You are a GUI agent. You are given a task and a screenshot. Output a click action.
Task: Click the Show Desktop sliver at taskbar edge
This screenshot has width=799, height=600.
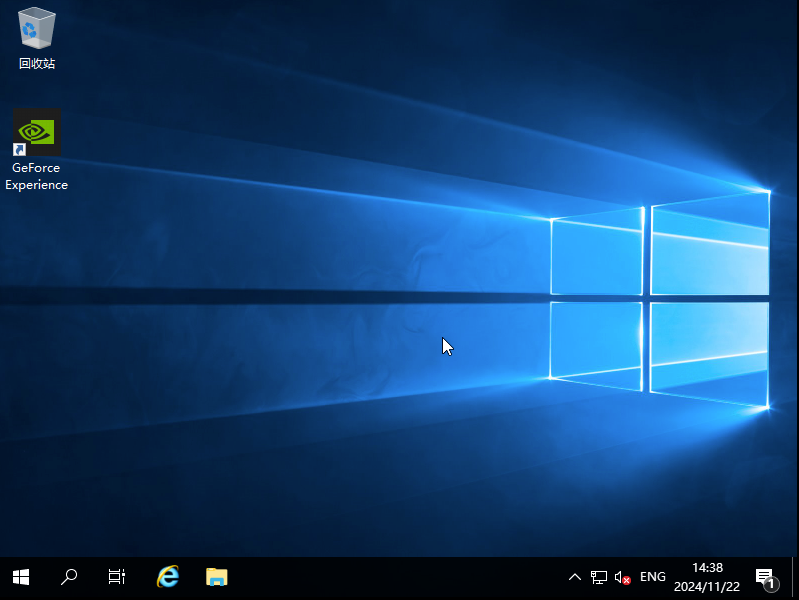click(795, 577)
